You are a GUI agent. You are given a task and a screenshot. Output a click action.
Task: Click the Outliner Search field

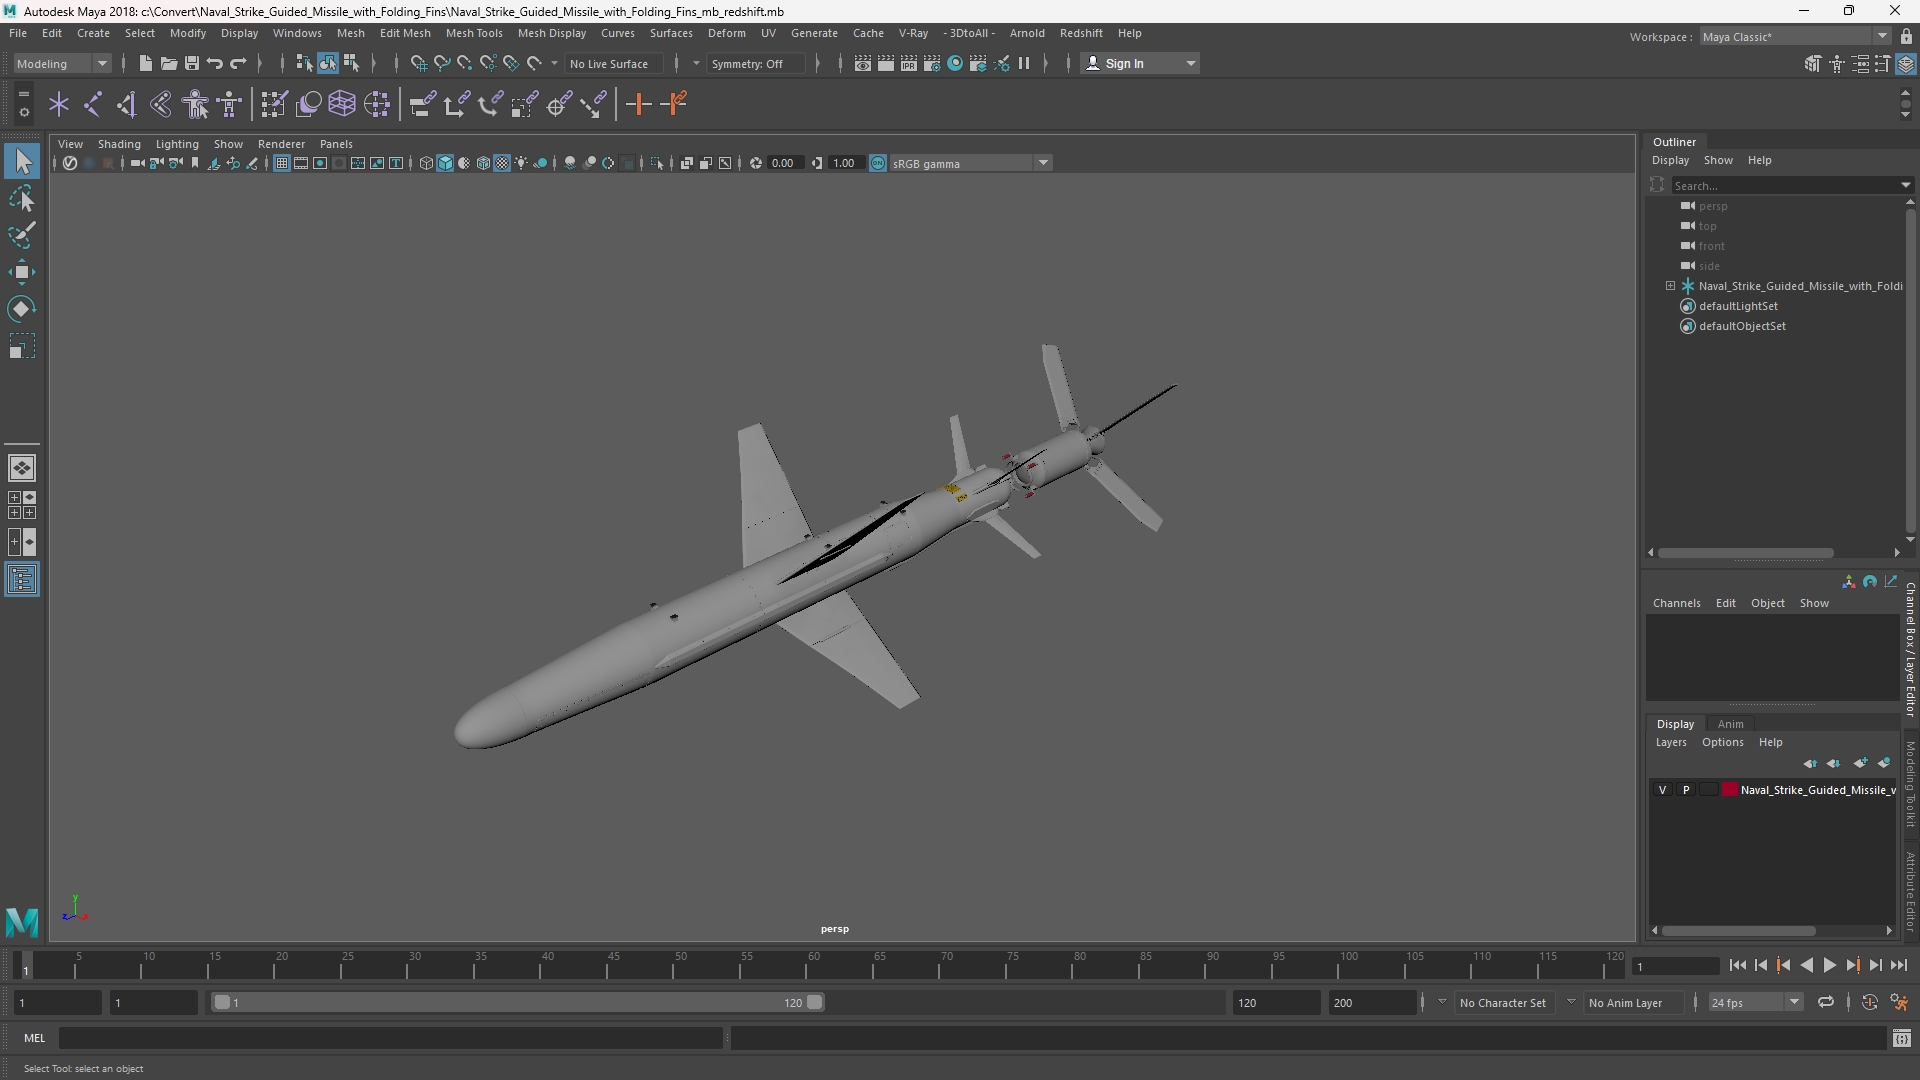point(1785,185)
